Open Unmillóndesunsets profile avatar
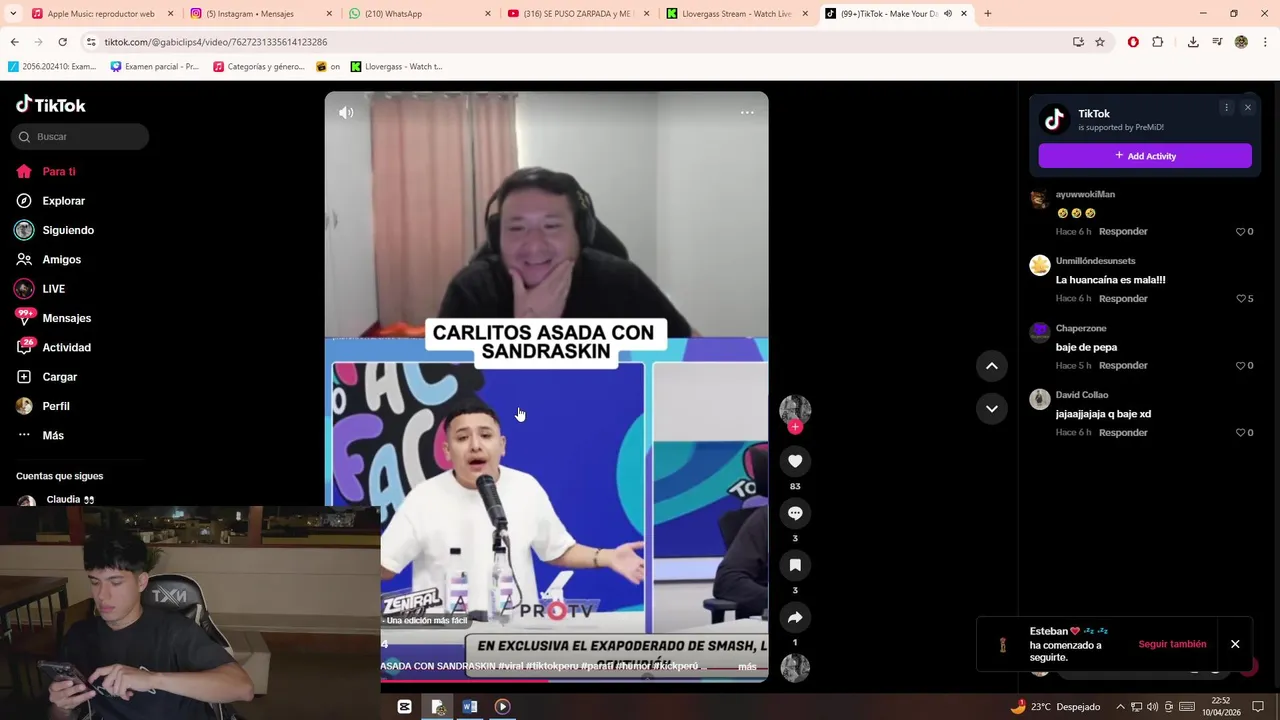Image resolution: width=1280 pixels, height=720 pixels. click(1040, 265)
